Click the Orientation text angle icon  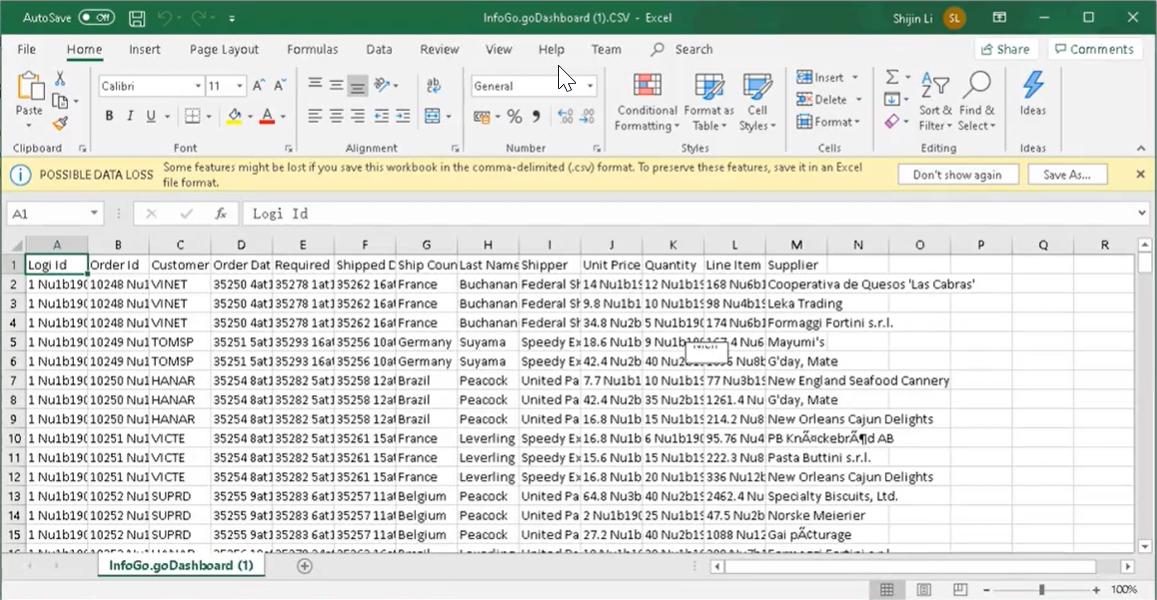pyautogui.click(x=382, y=85)
